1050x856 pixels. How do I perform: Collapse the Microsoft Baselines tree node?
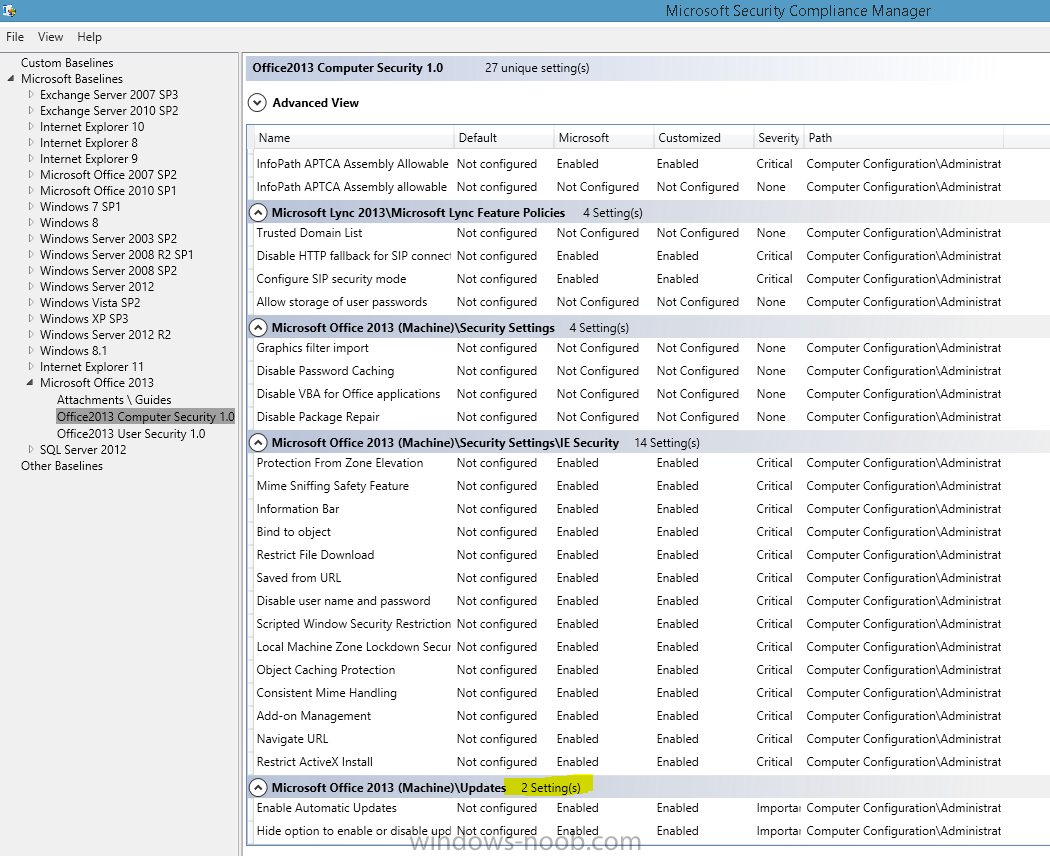(x=11, y=79)
